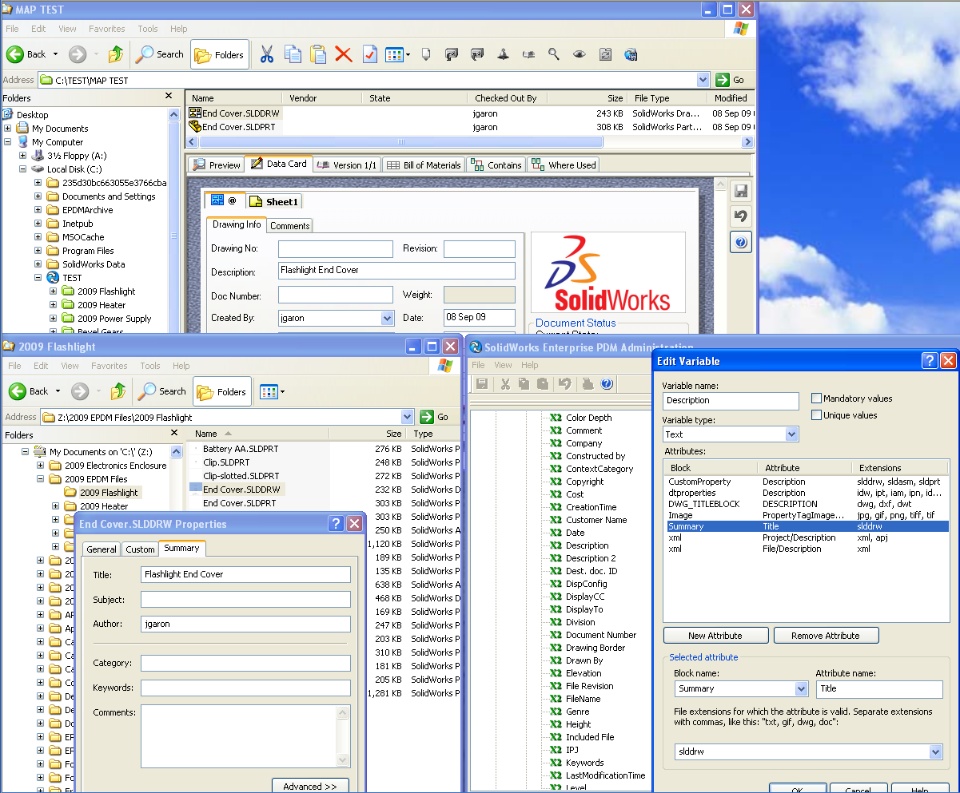960x793 pixels.
Task: Open Search in the 2009 Flashlight window
Action: (x=162, y=391)
